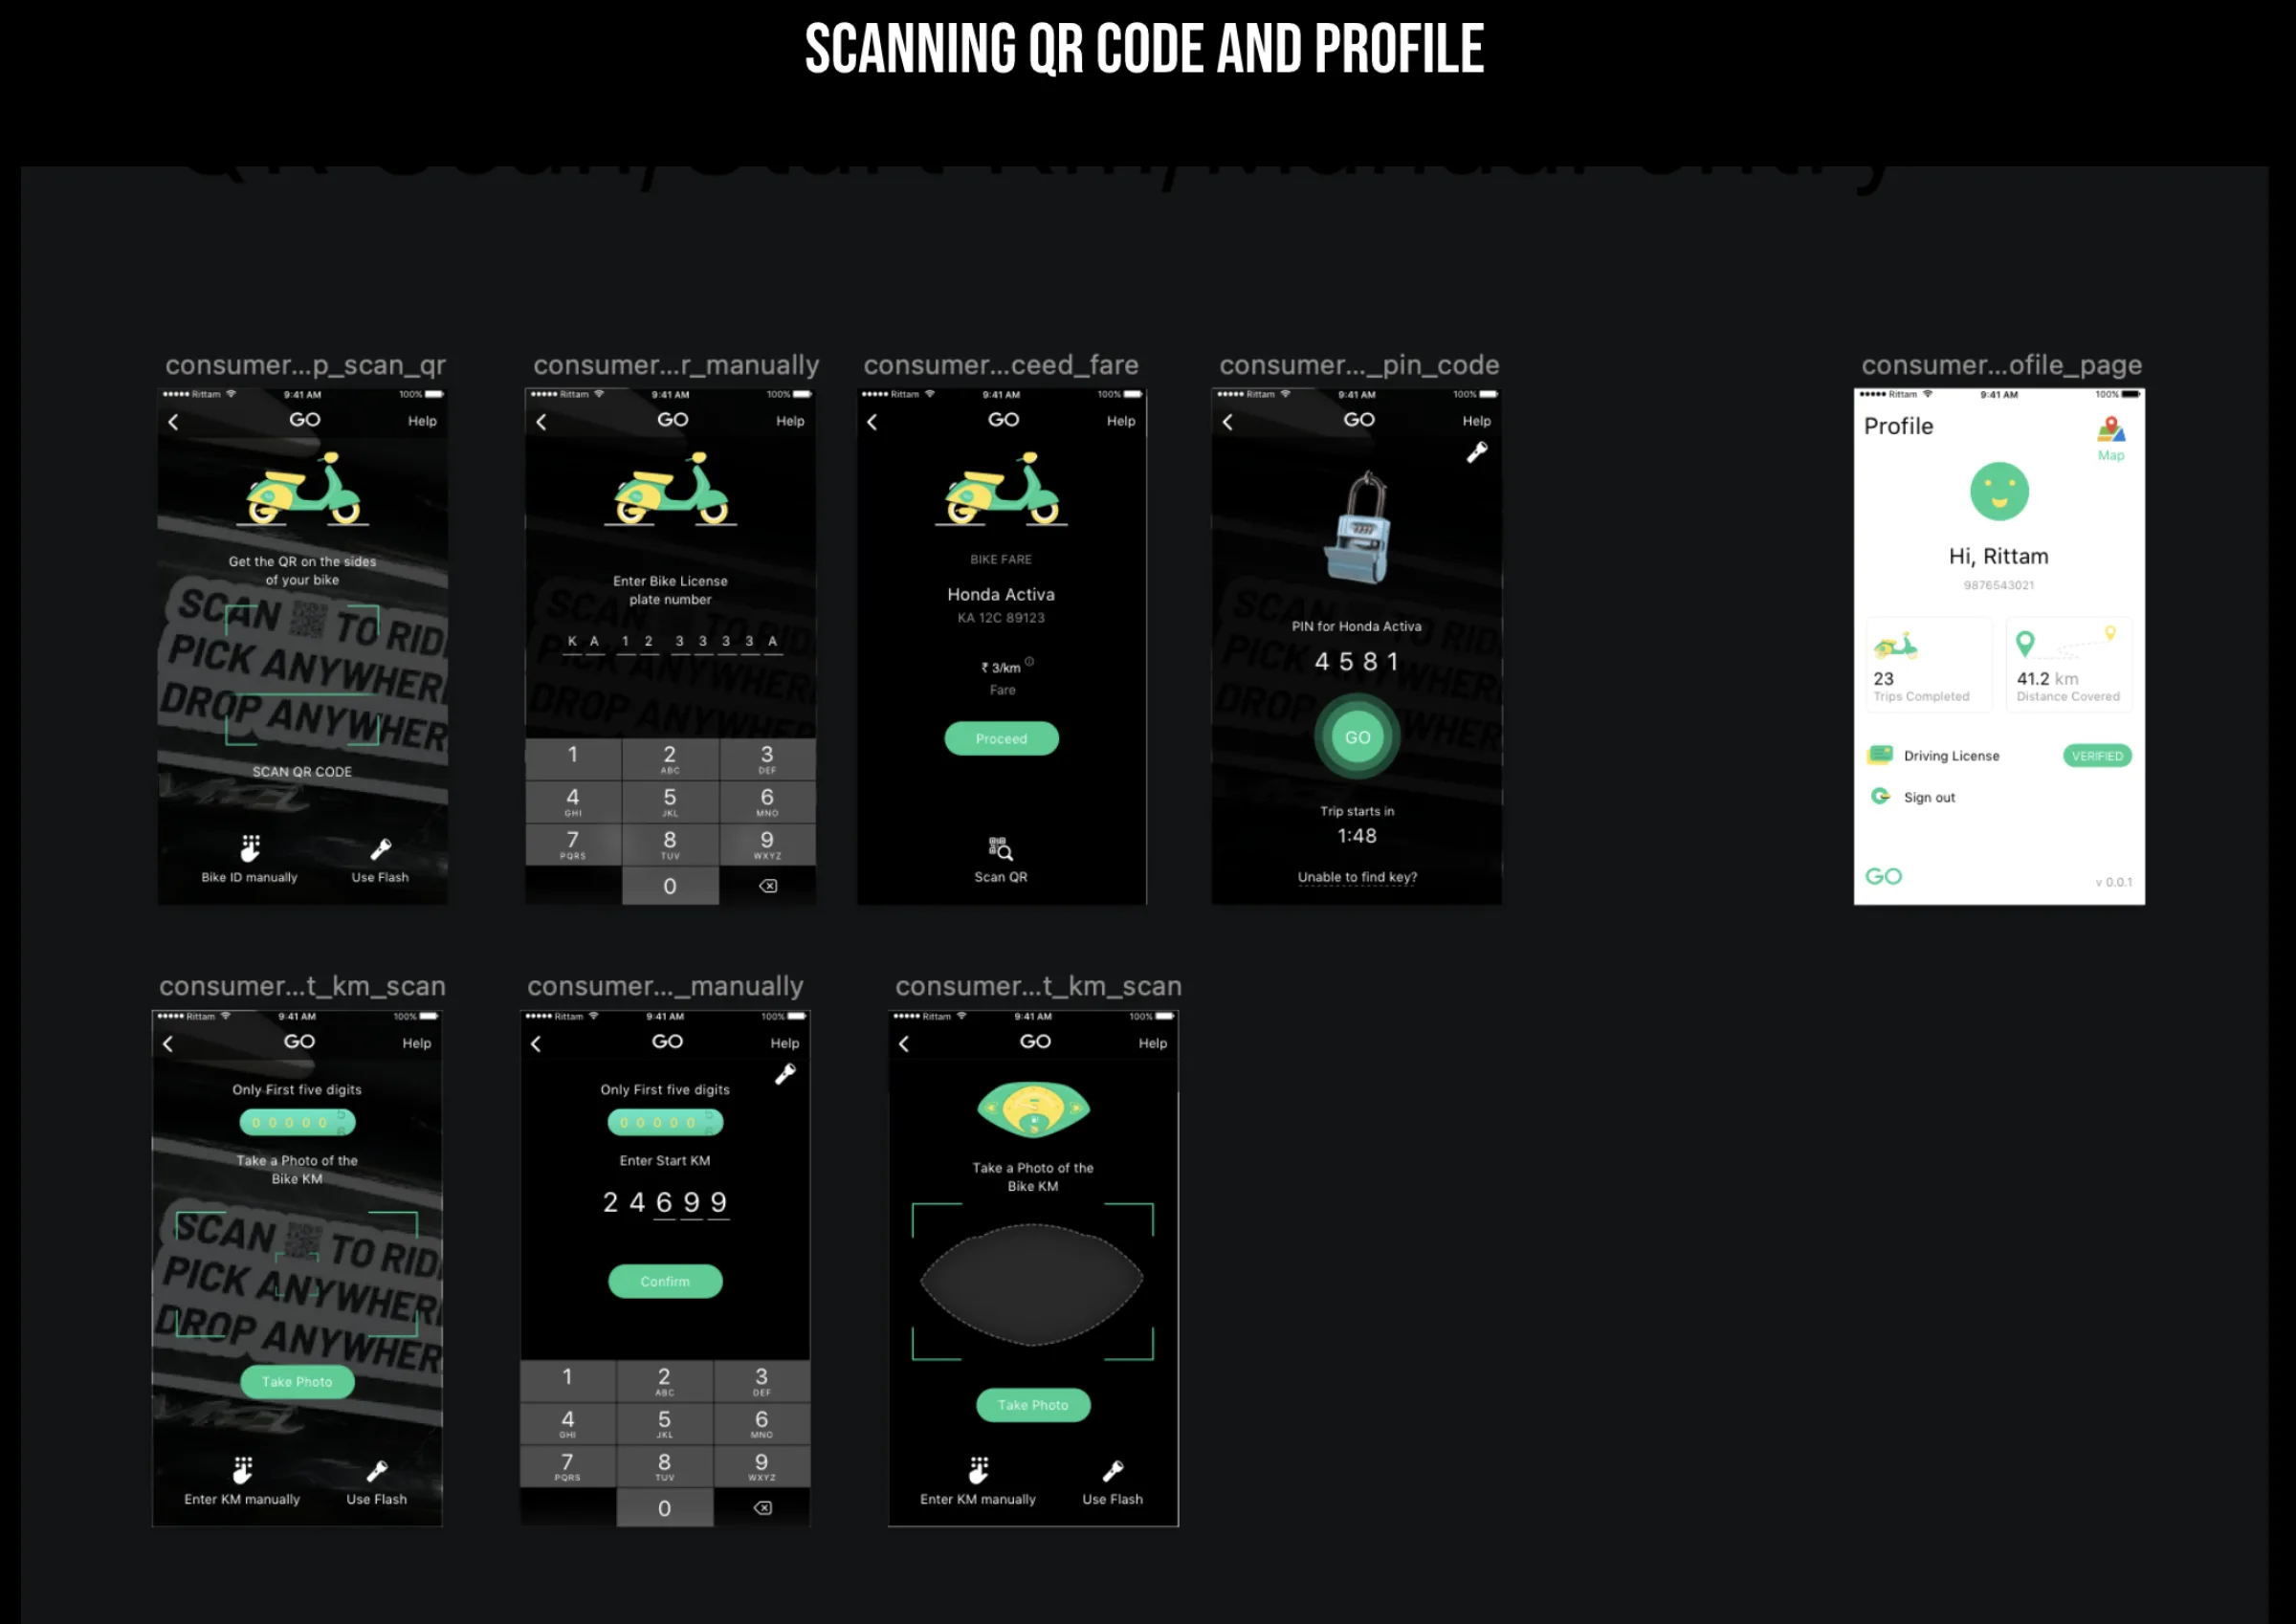
Task: Tap back arrow on ceed_fare screen
Action: click(872, 422)
